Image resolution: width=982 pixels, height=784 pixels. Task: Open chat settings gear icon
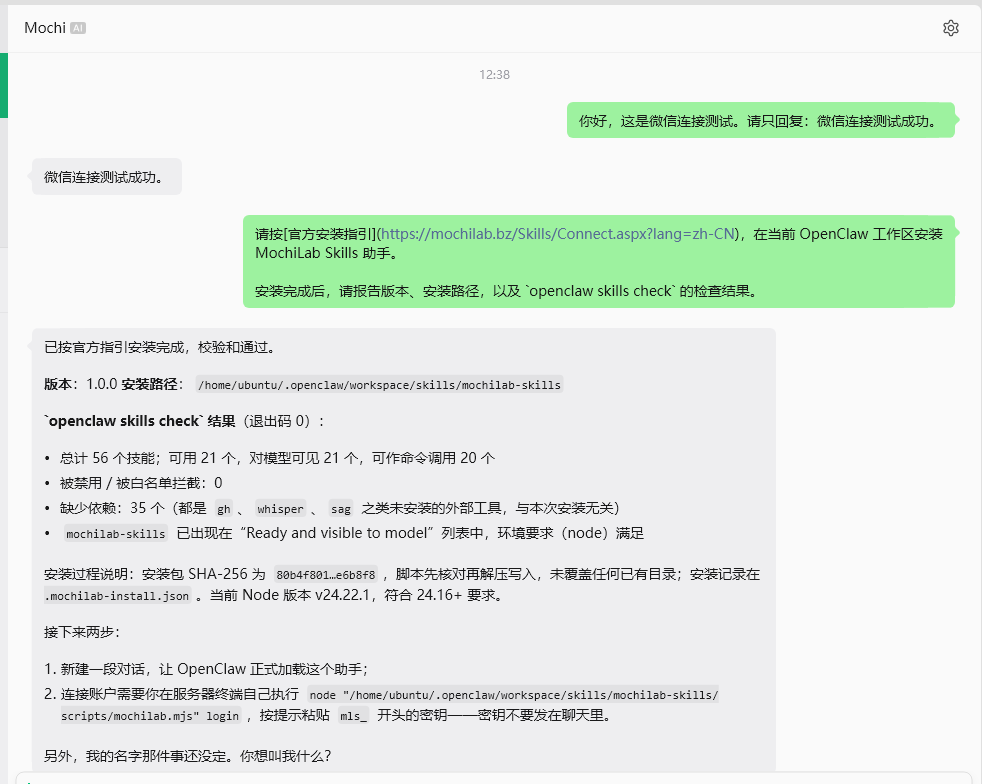pos(950,28)
